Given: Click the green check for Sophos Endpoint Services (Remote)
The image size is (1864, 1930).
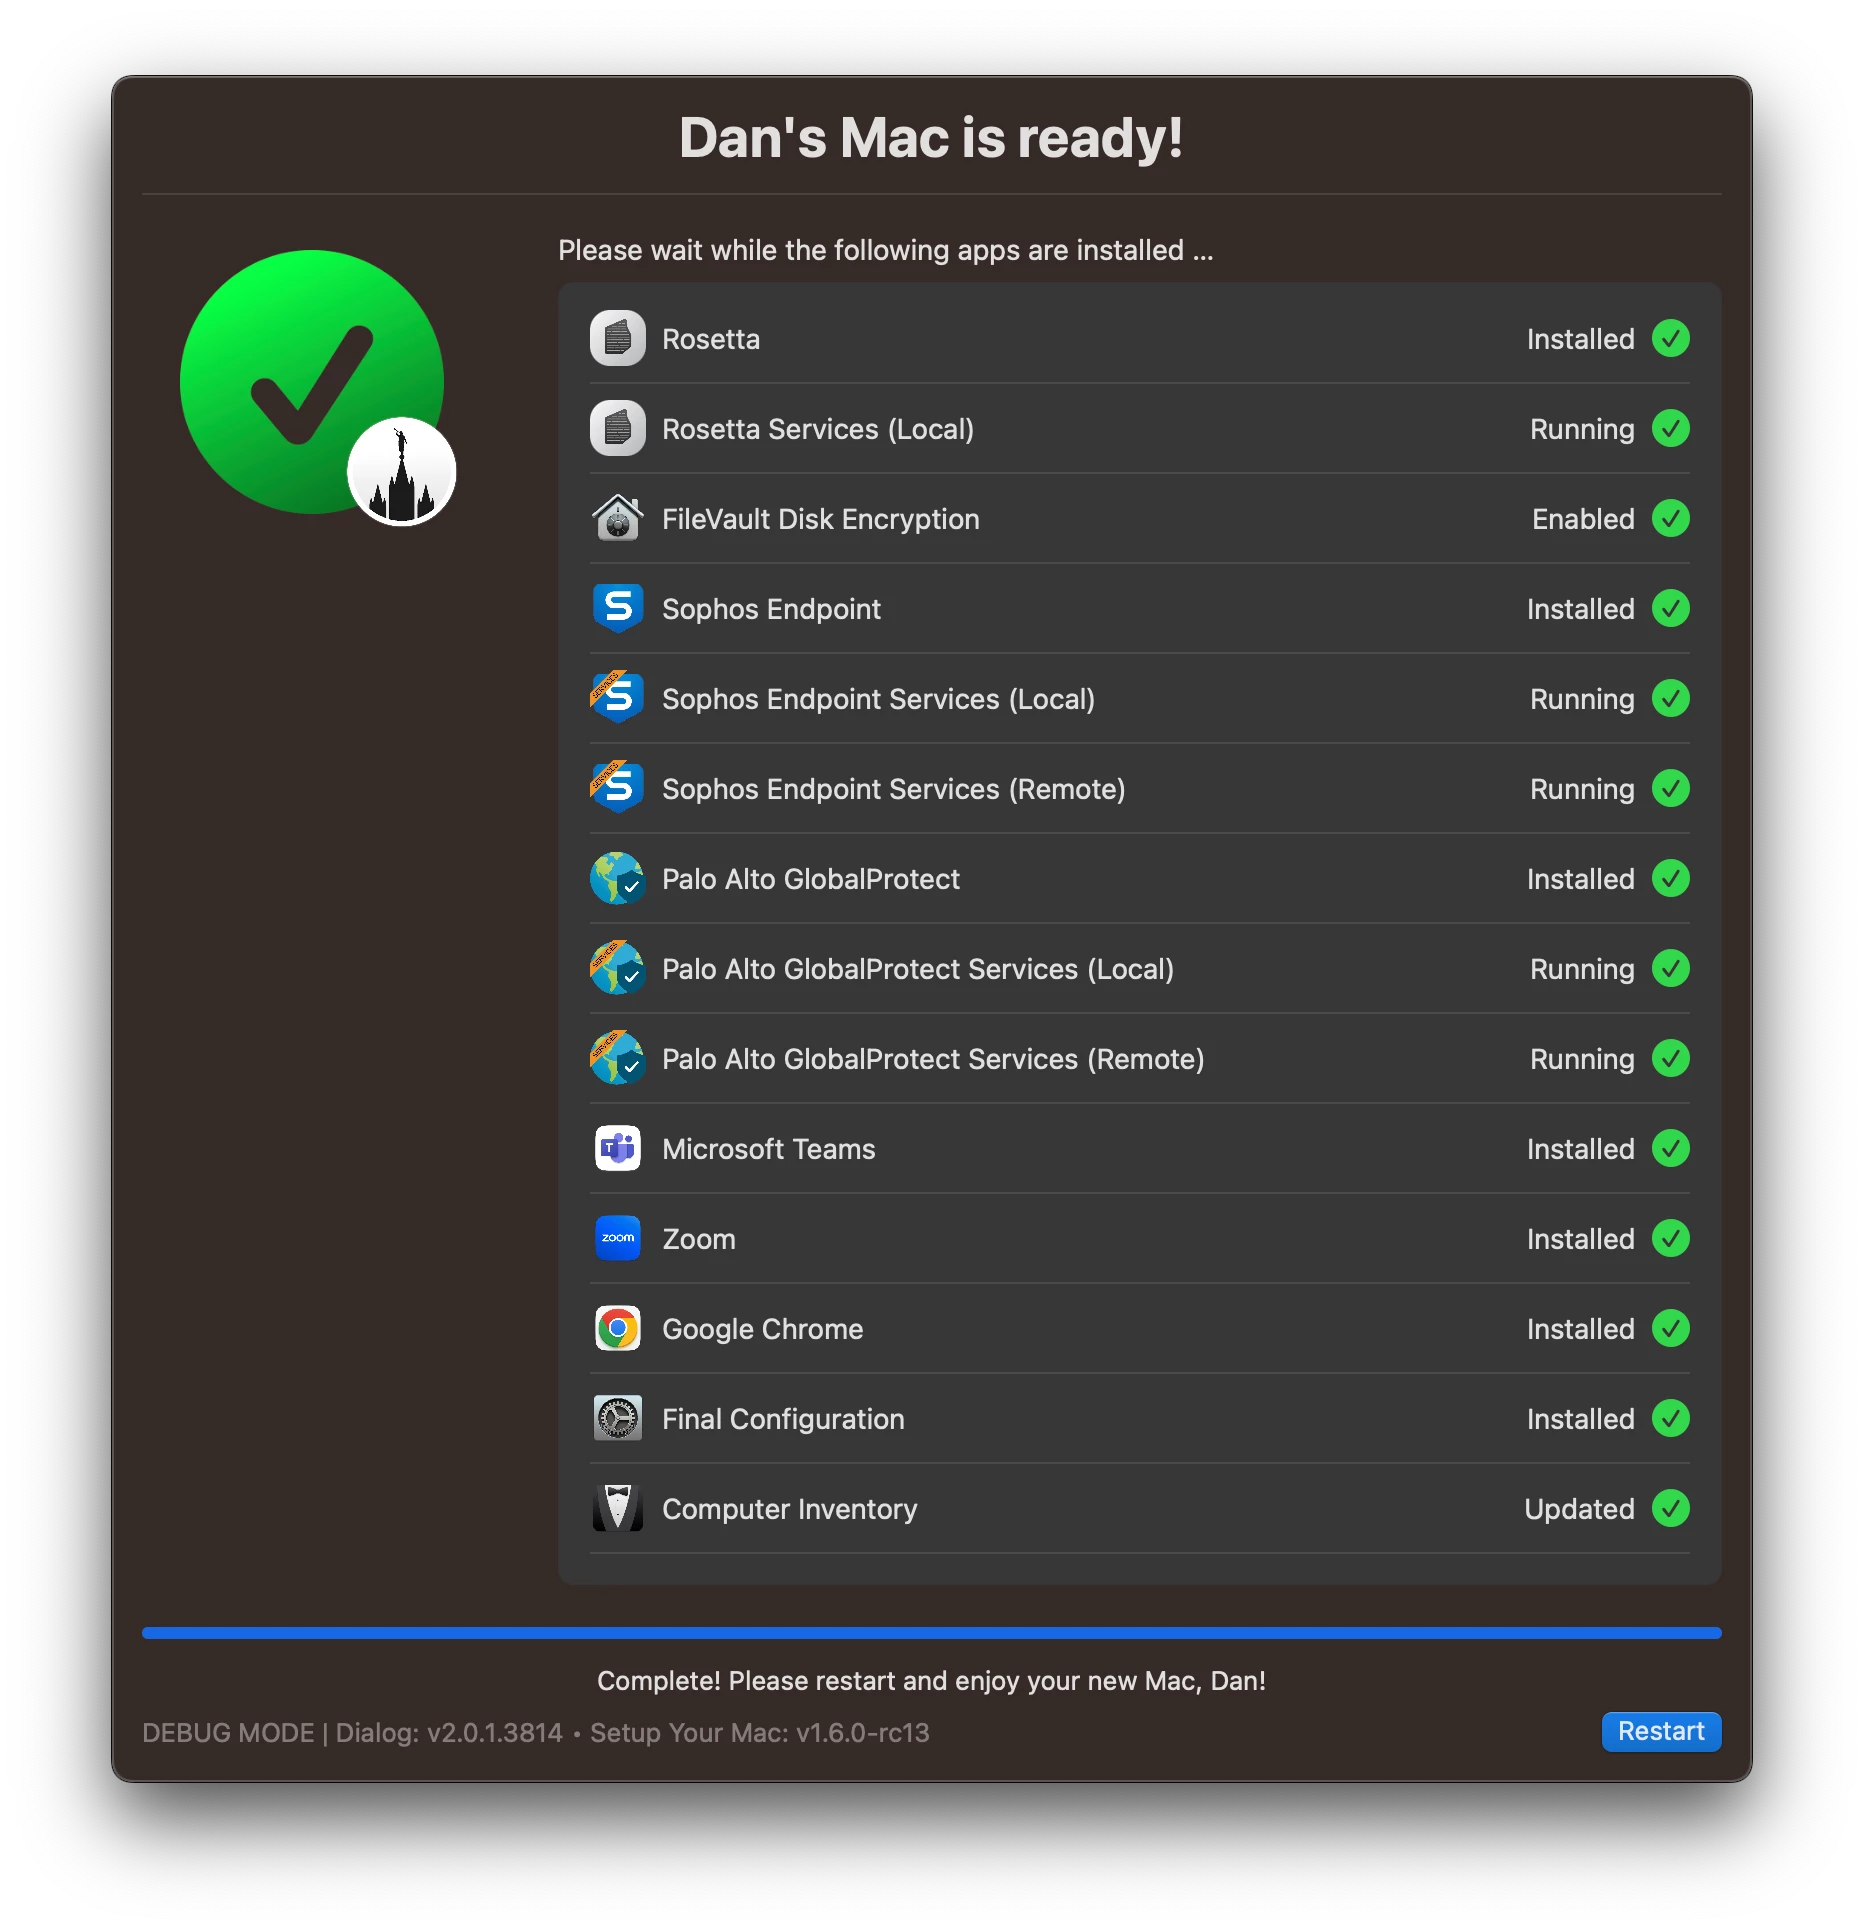Looking at the screenshot, I should point(1670,788).
